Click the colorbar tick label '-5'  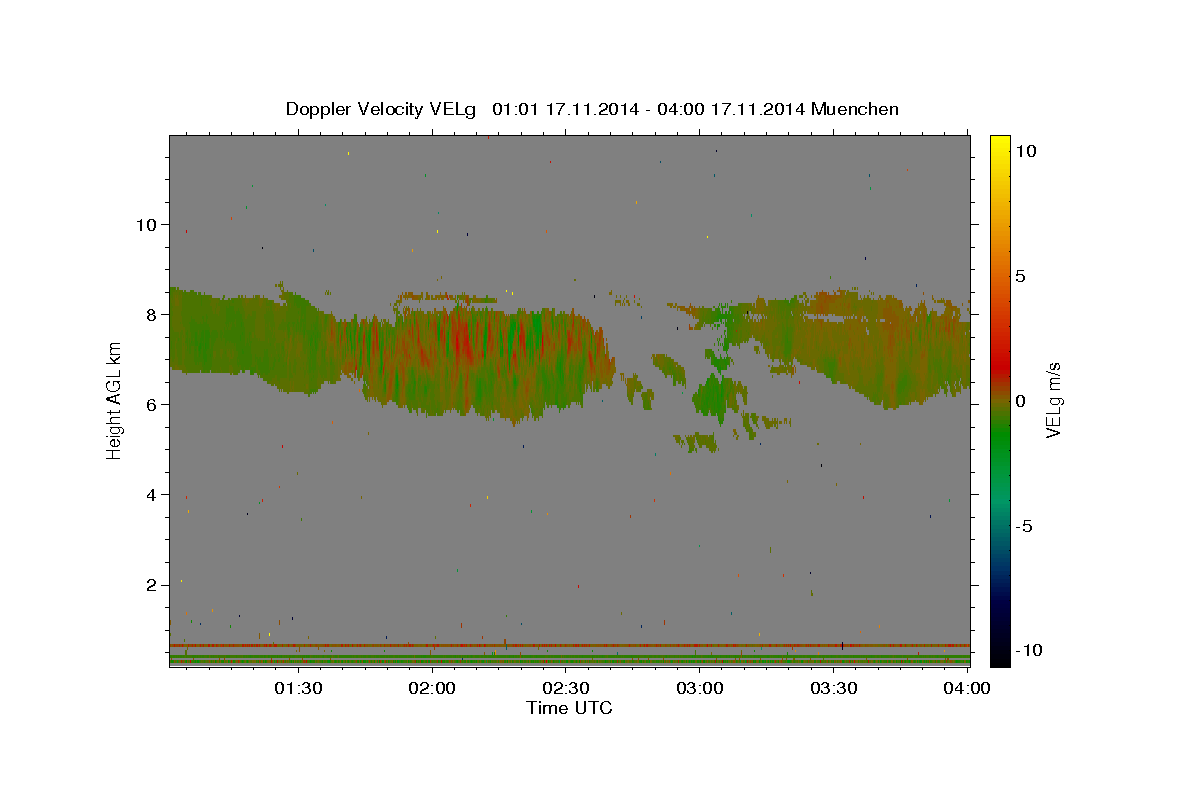(1024, 526)
